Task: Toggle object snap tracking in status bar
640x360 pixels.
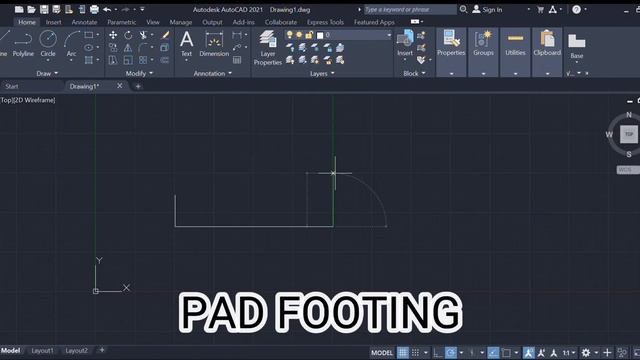Action: coord(493,353)
